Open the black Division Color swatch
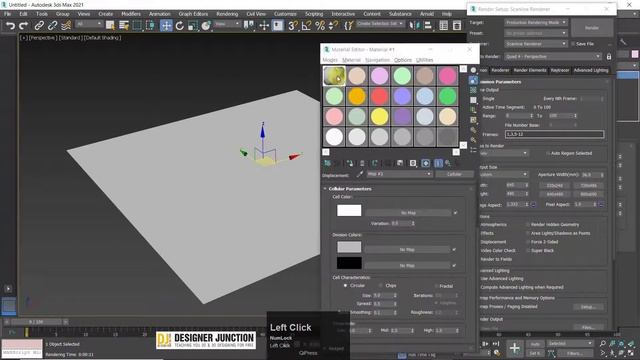This screenshot has height=360, width=640. (349, 263)
